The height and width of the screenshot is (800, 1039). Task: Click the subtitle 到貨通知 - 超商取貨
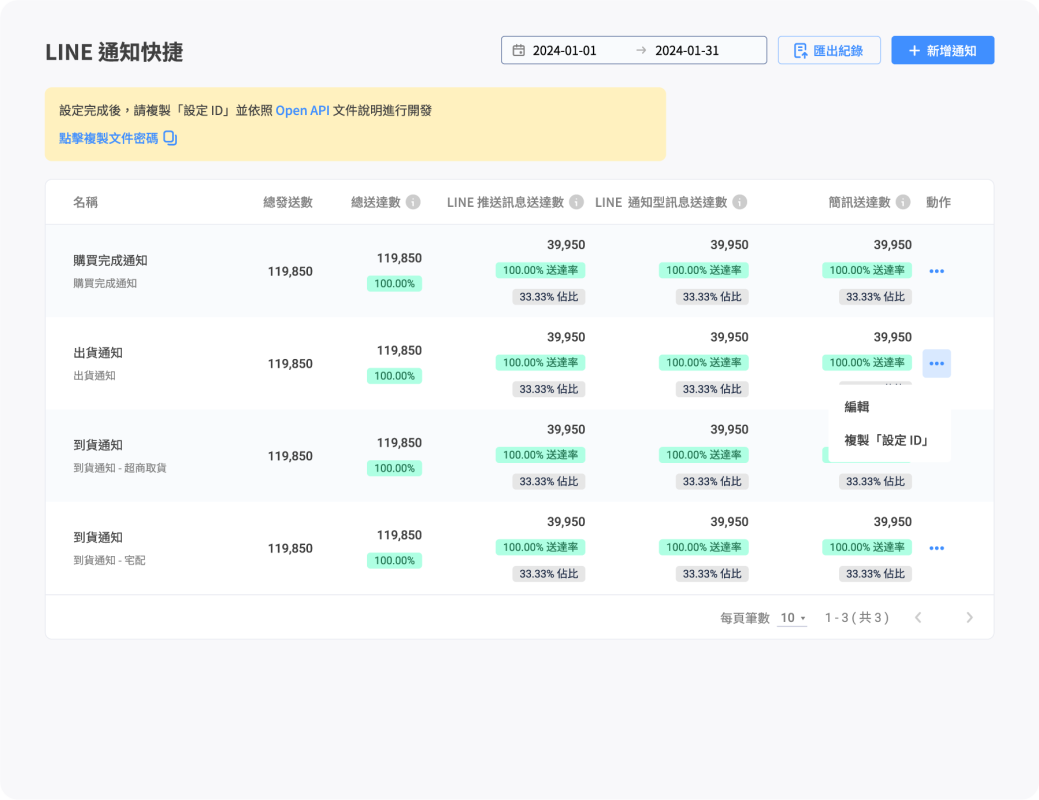tap(120, 468)
